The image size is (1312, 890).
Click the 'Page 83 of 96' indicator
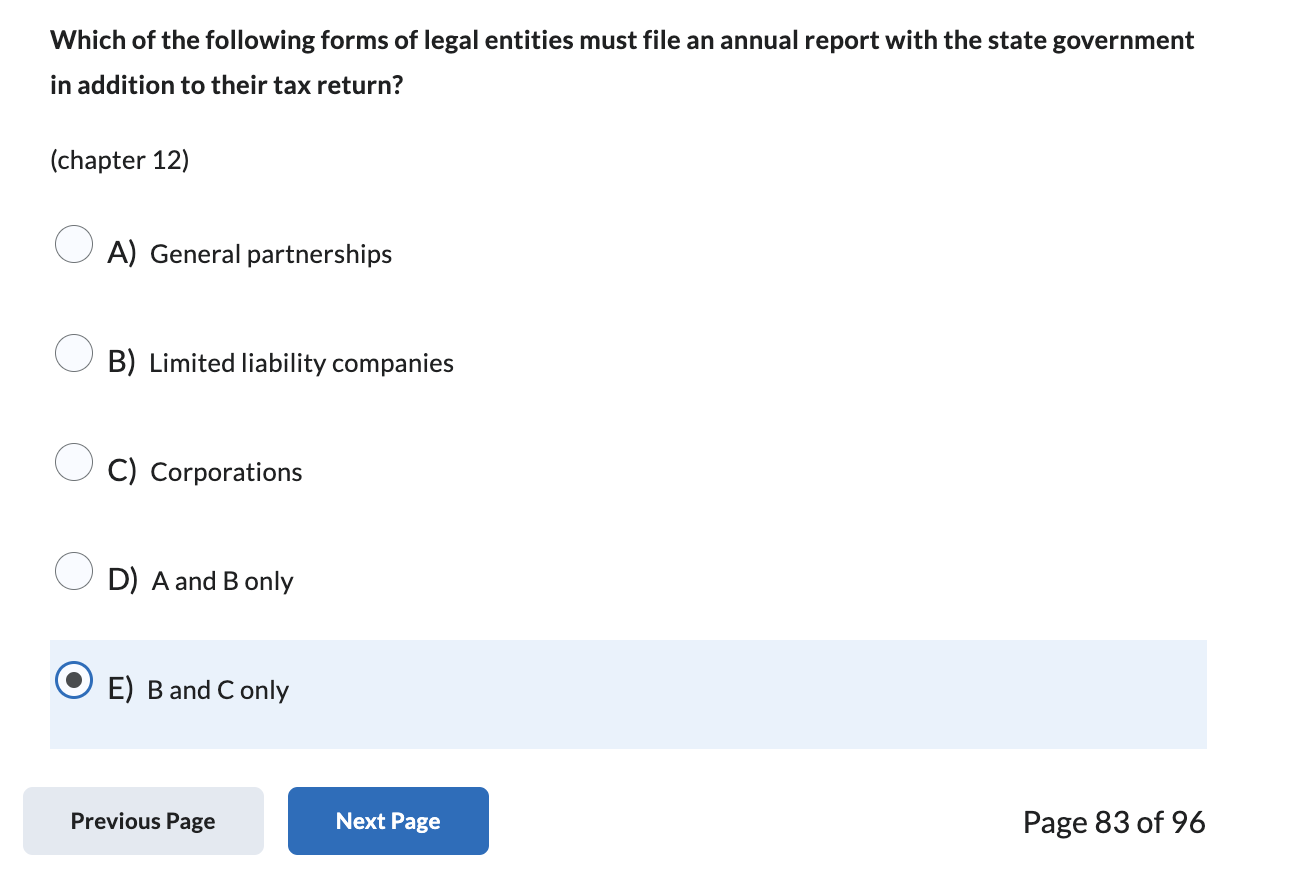coord(1114,822)
